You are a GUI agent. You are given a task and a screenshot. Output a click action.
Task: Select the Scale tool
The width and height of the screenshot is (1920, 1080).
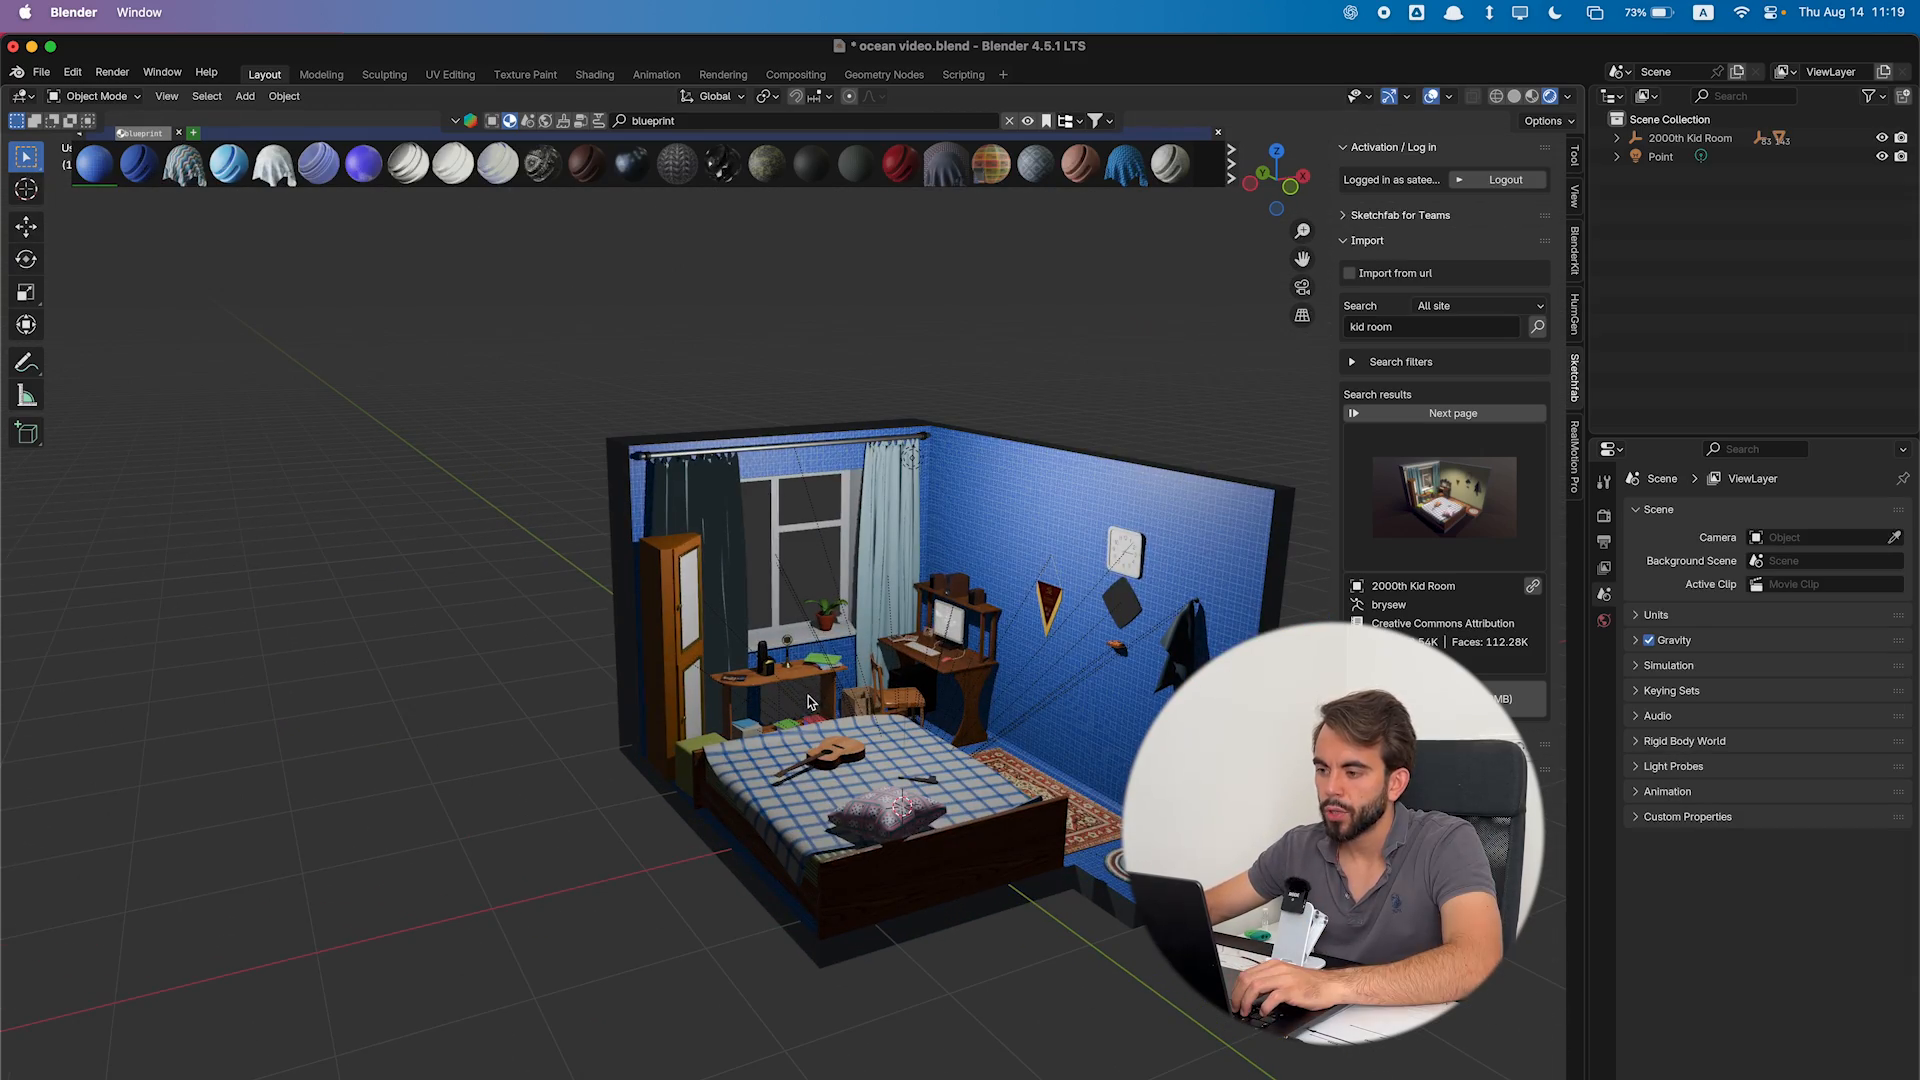26,293
